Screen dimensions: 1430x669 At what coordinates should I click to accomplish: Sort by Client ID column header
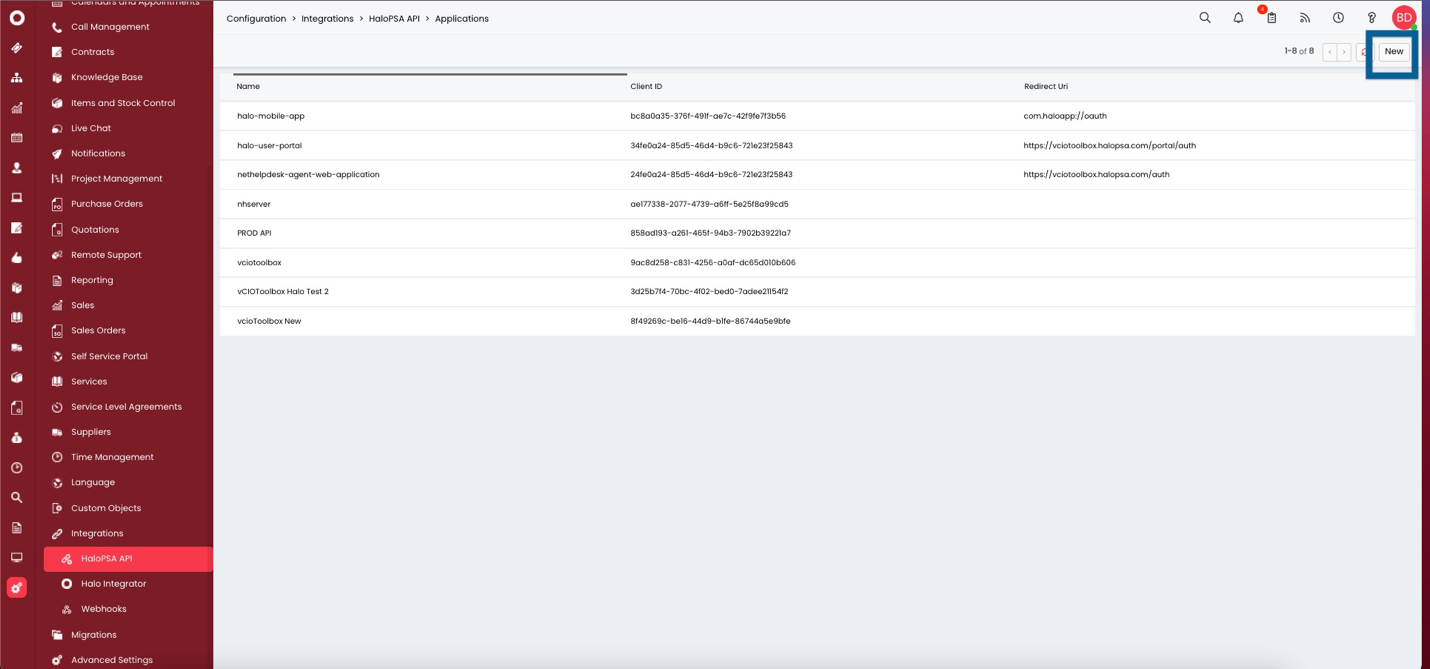click(x=646, y=87)
